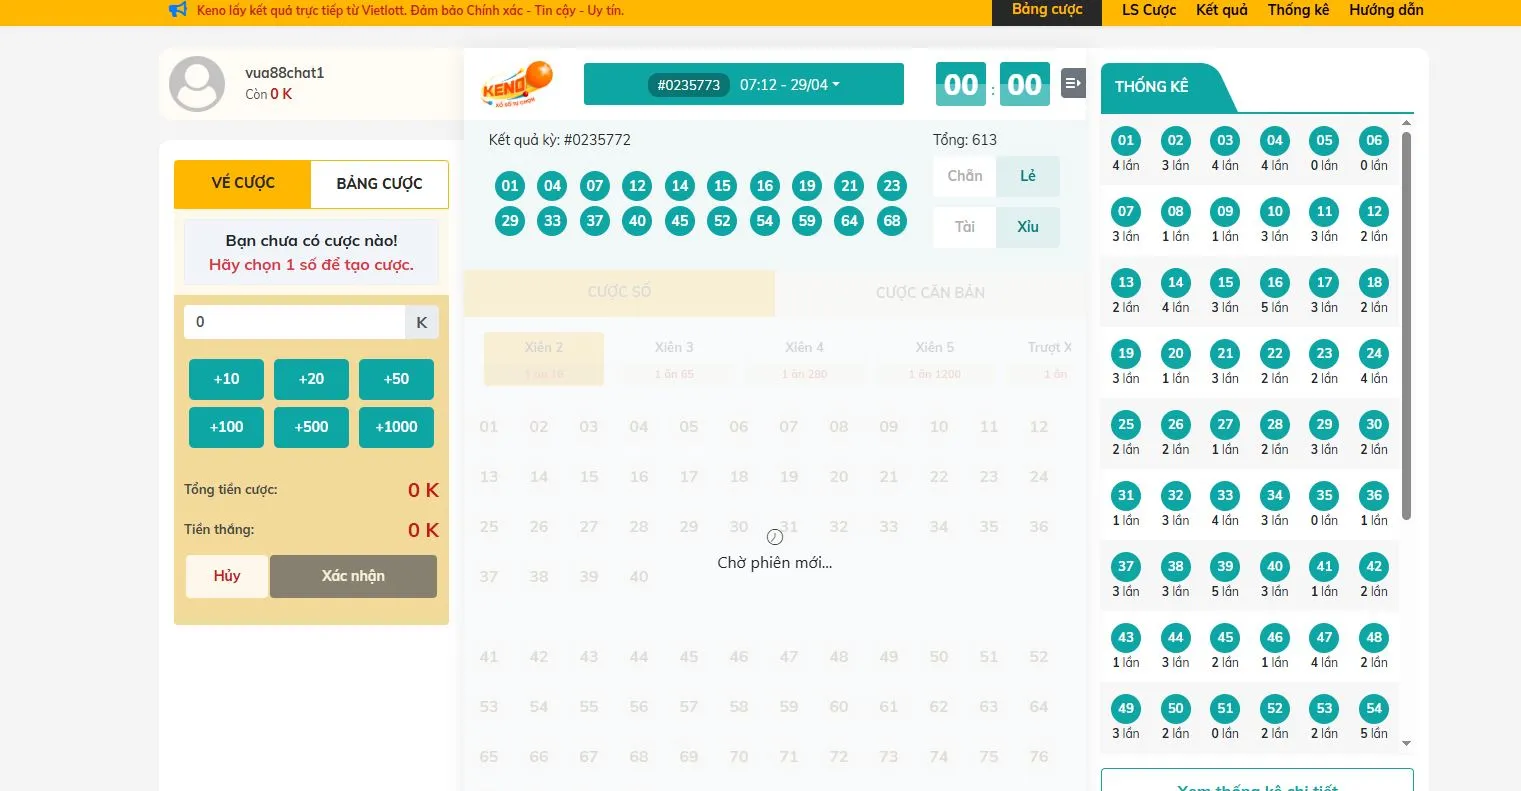Click the Keno logo
Screen dimensions: 1521x791
click(517, 84)
